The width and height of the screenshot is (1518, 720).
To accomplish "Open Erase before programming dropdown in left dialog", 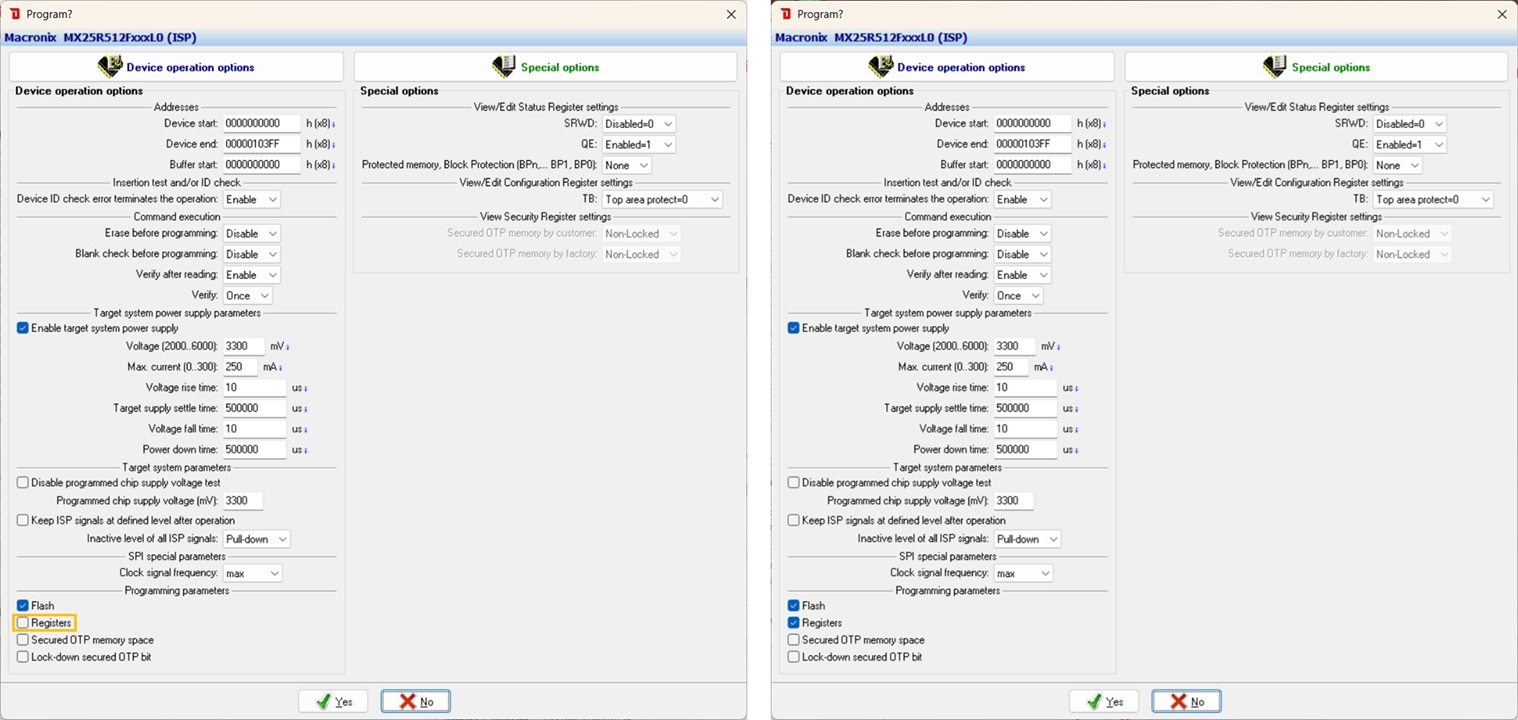I will click(x=251, y=234).
